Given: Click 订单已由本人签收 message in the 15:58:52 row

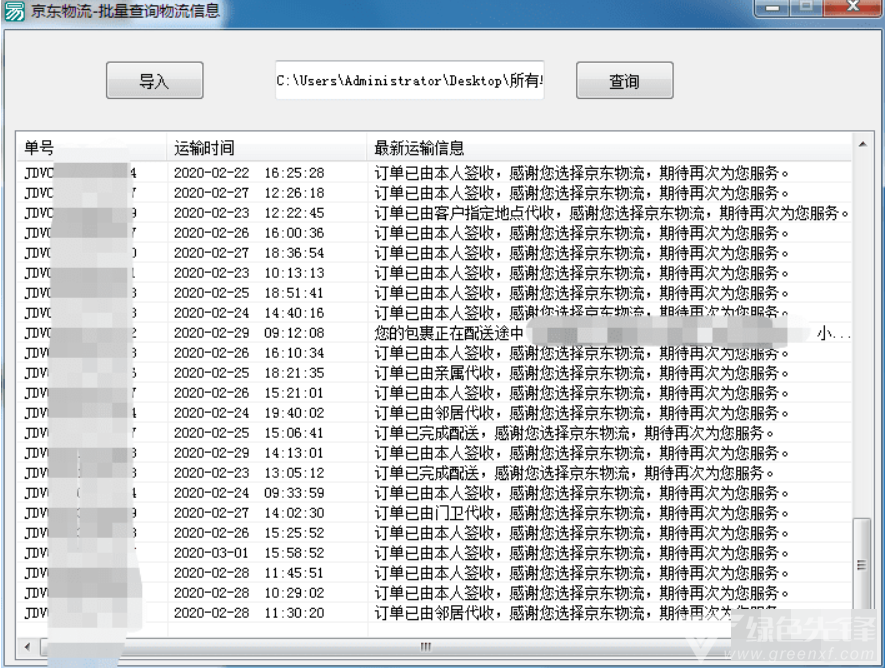Looking at the screenshot, I should [581, 553].
